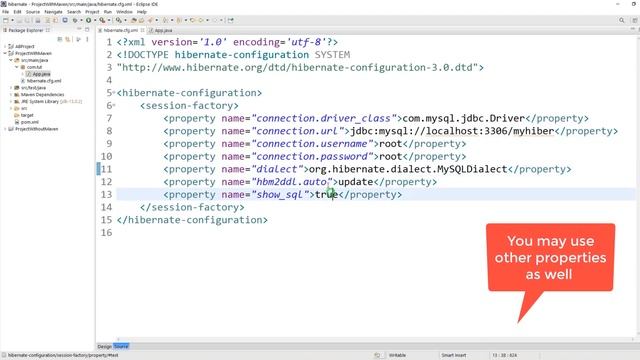Click the 'Writable' status bar entry

click(397, 355)
